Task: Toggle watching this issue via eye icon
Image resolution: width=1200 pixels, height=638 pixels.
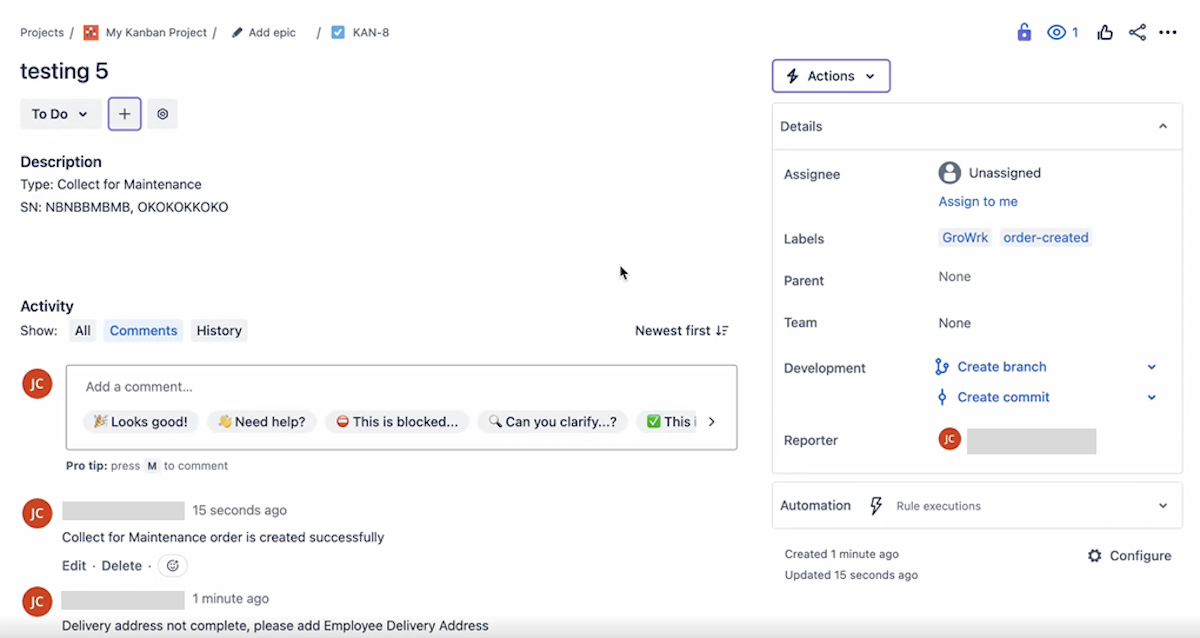Action: [1057, 31]
